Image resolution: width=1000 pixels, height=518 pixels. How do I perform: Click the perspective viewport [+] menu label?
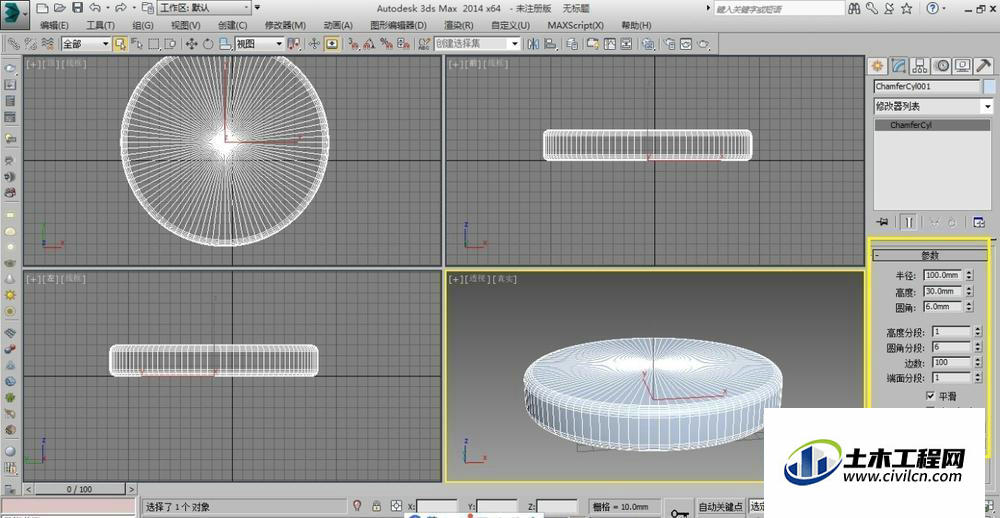coord(455,279)
